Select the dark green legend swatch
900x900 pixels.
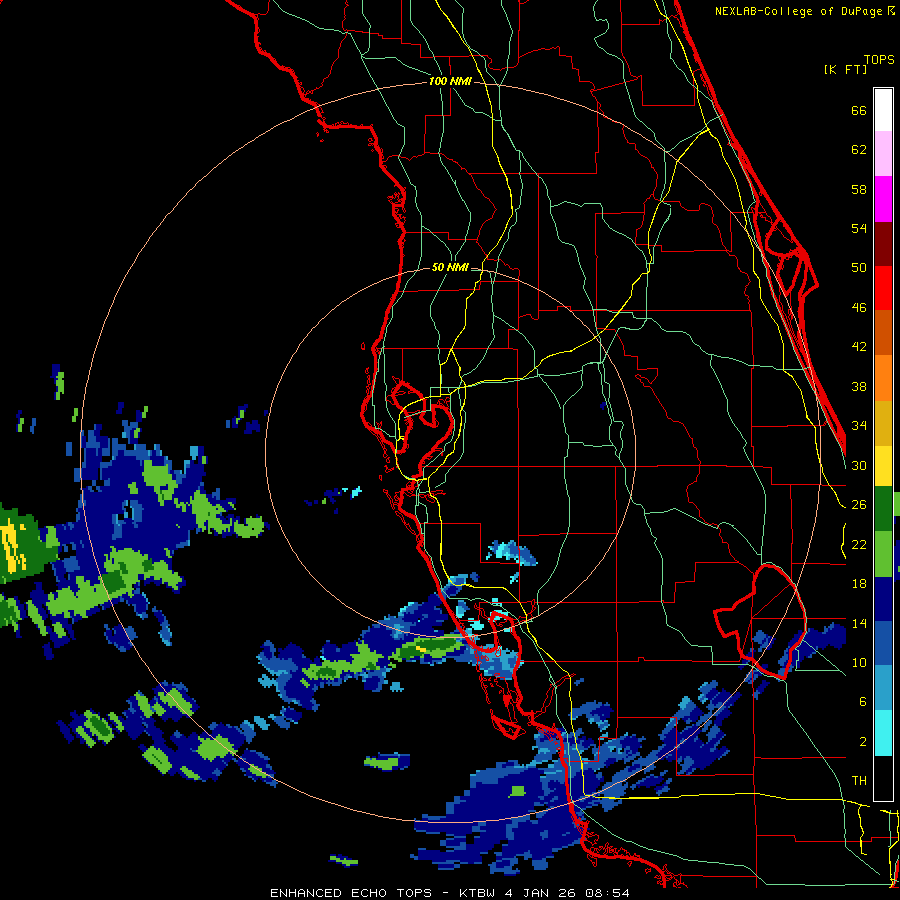(x=883, y=509)
